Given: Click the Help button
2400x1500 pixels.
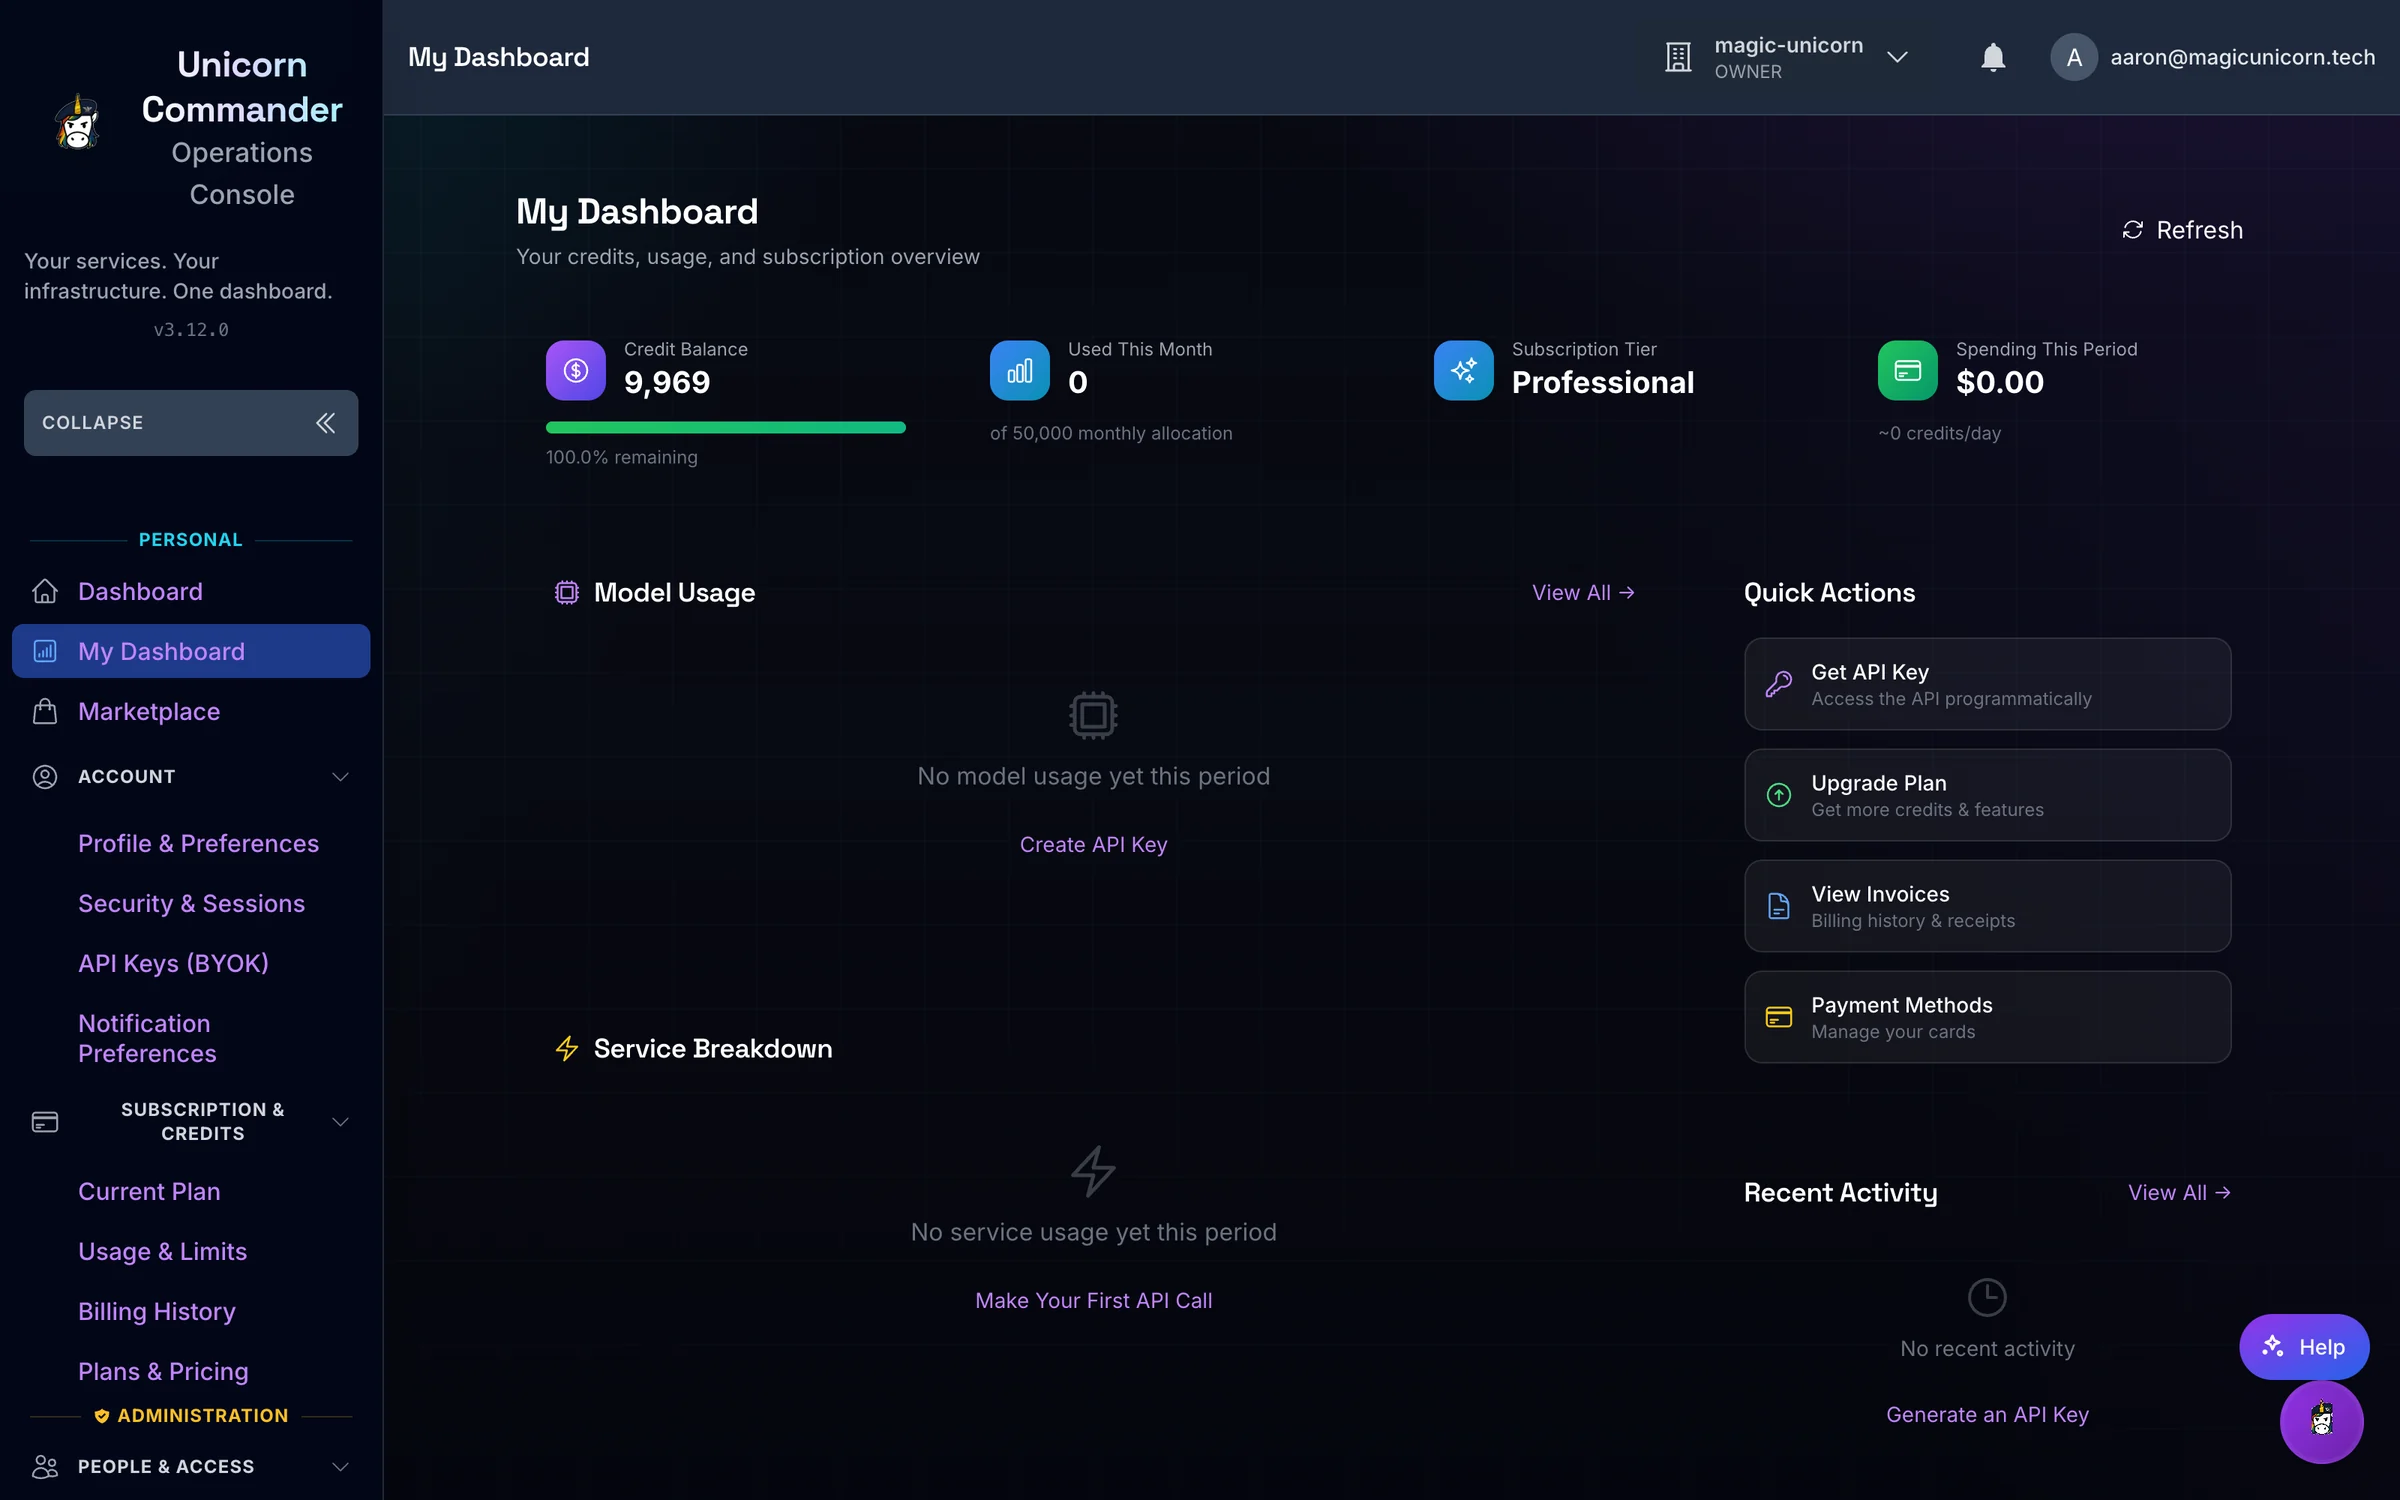Looking at the screenshot, I should (x=2304, y=1347).
